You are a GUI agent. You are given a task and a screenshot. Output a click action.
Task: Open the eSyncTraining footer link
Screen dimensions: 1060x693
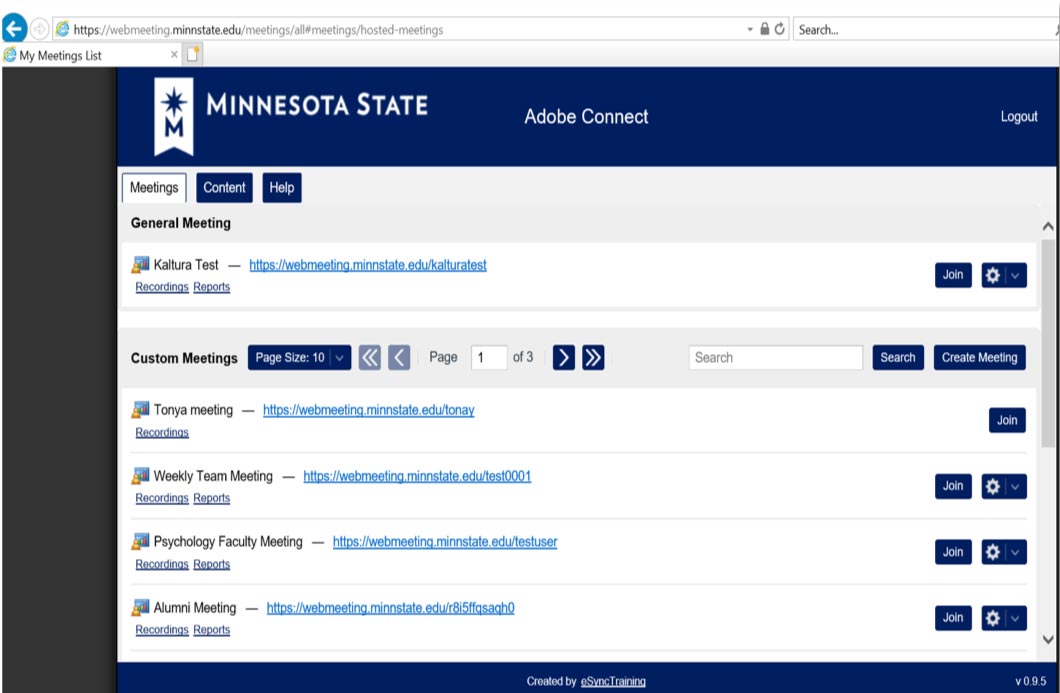pyautogui.click(x=612, y=682)
